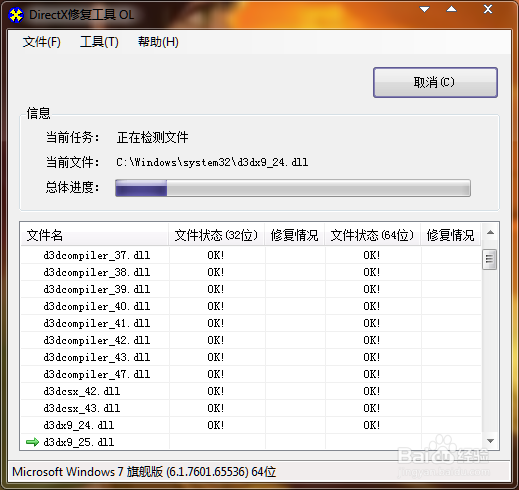Viewport: 519px width, 490px height.
Task: Open the 帮助(H) menu
Action: click(158, 42)
